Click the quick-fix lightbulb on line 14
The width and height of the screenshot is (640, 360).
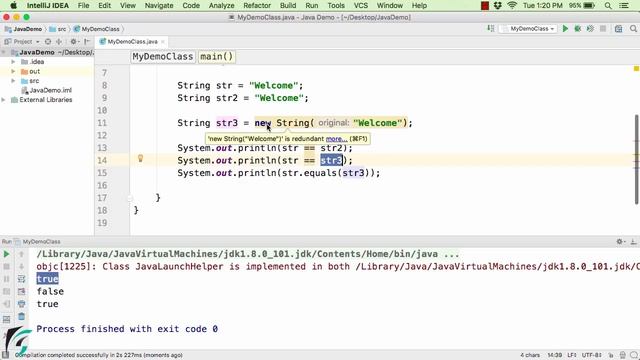tap(140, 158)
